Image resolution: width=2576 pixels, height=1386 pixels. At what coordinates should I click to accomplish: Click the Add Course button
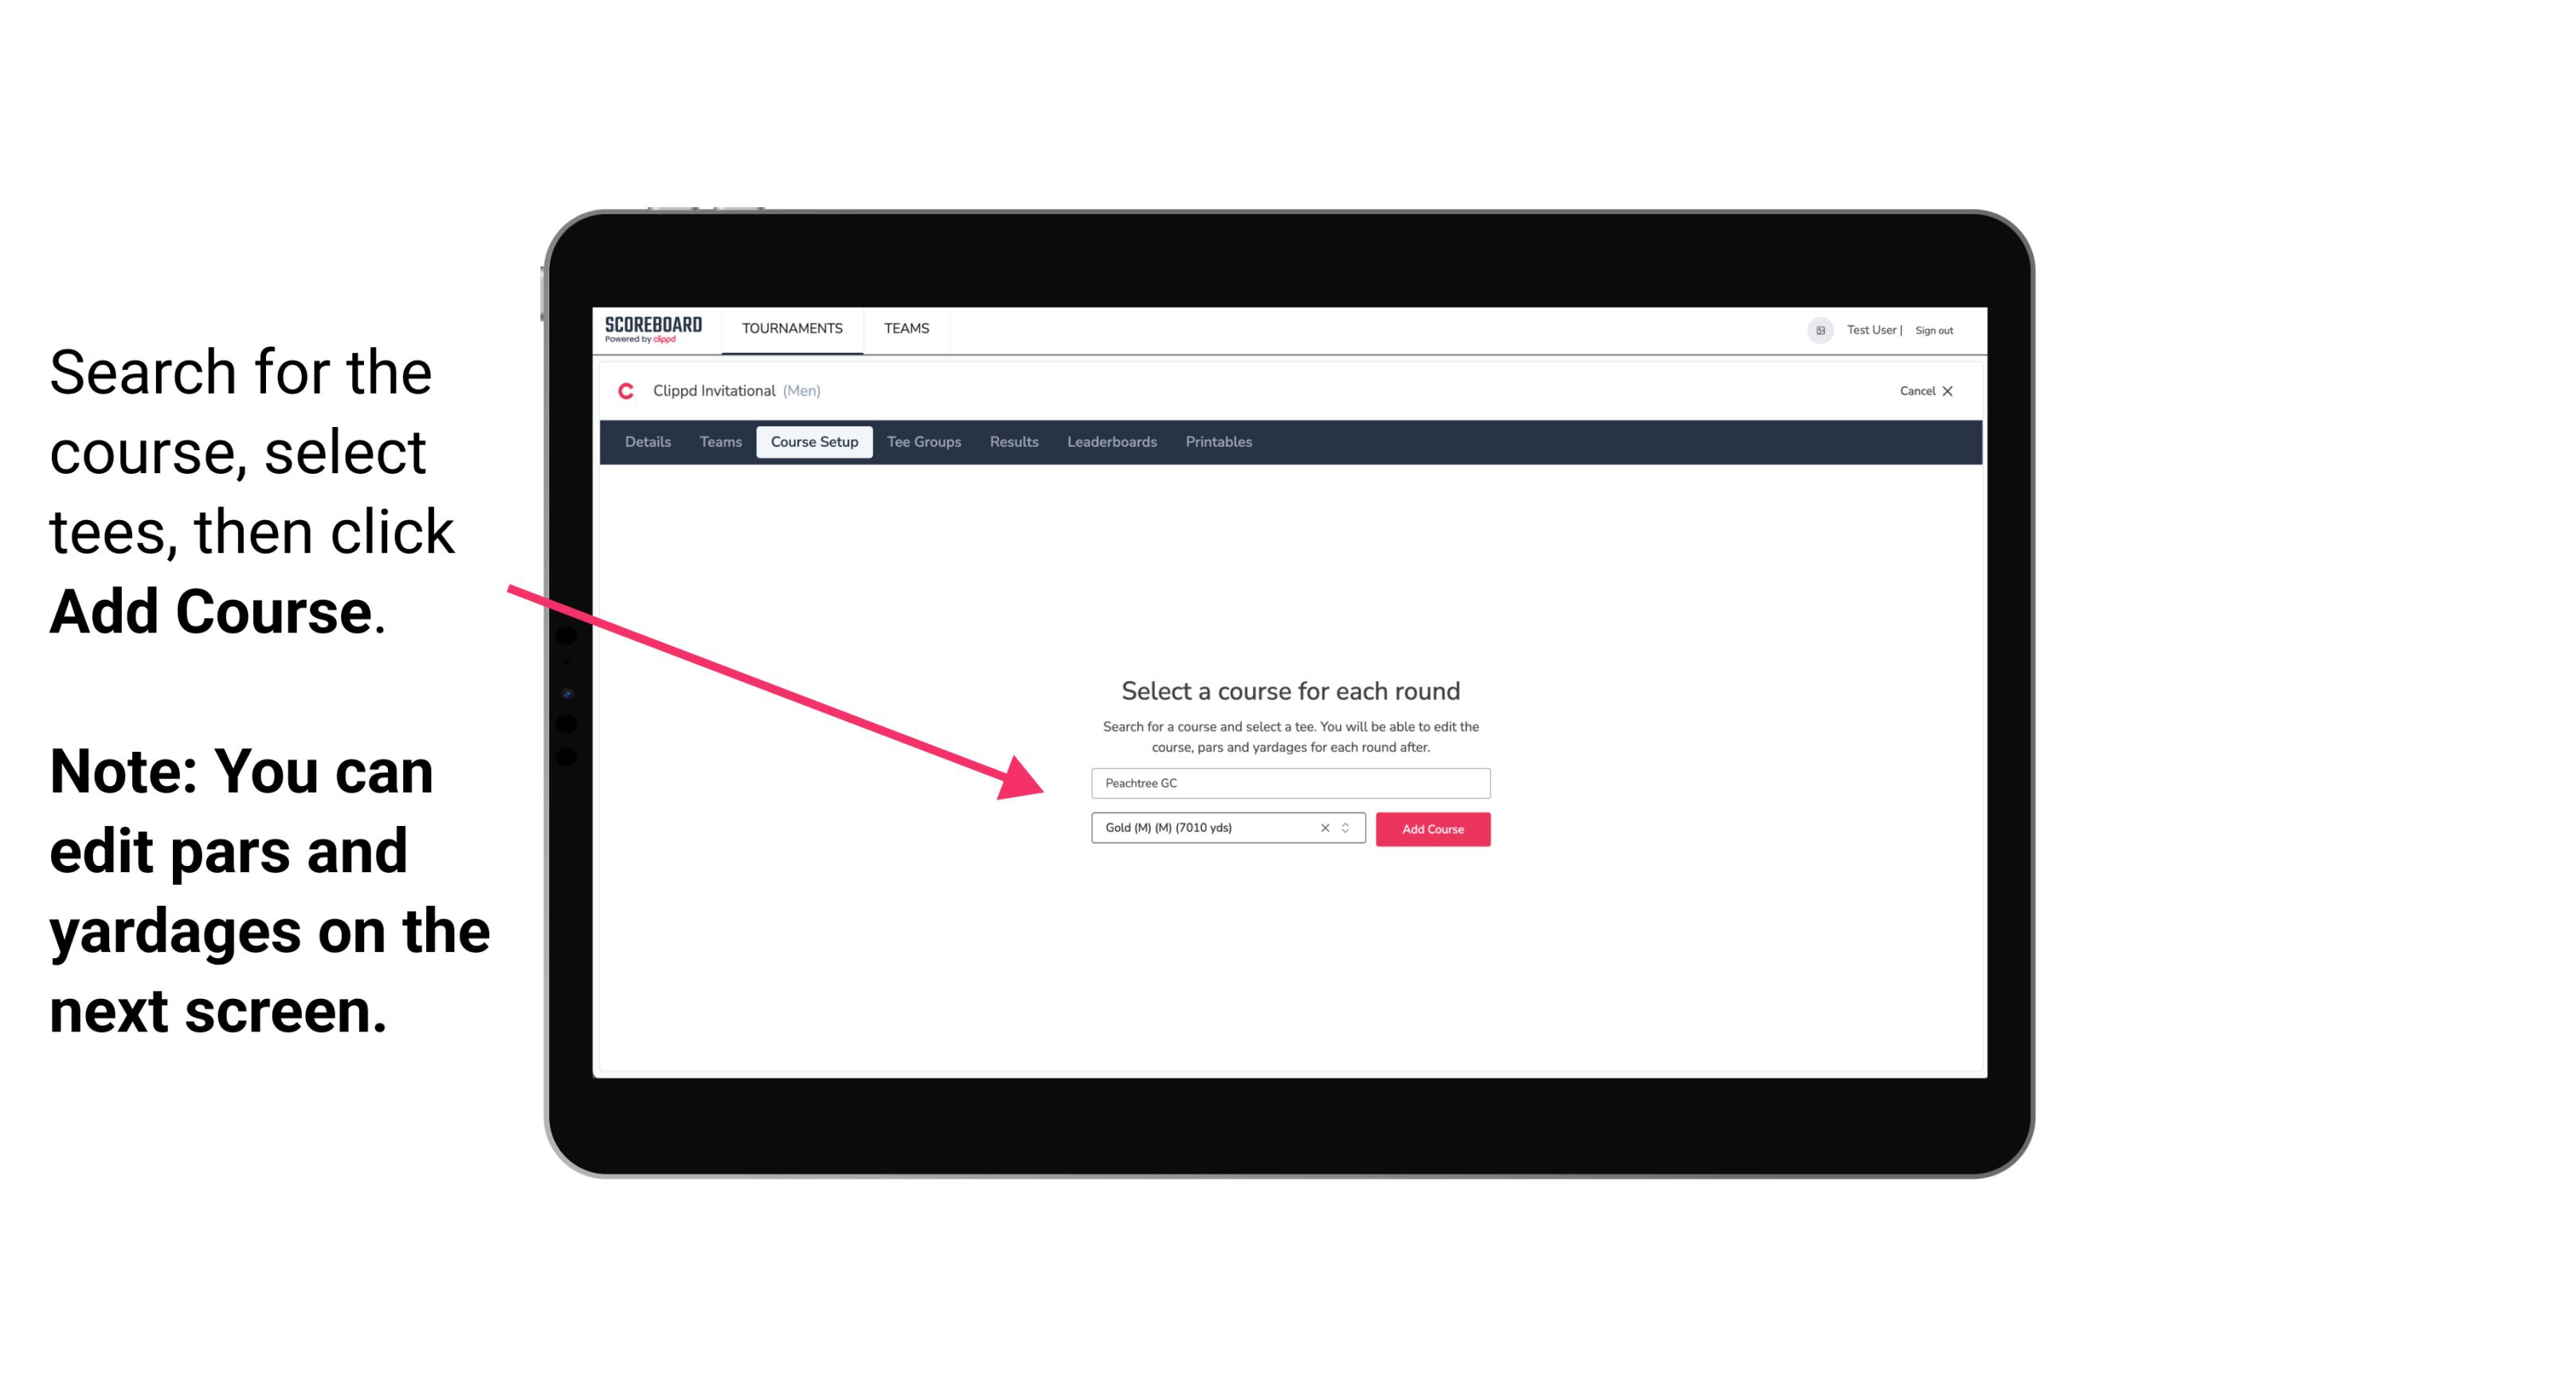click(1430, 828)
